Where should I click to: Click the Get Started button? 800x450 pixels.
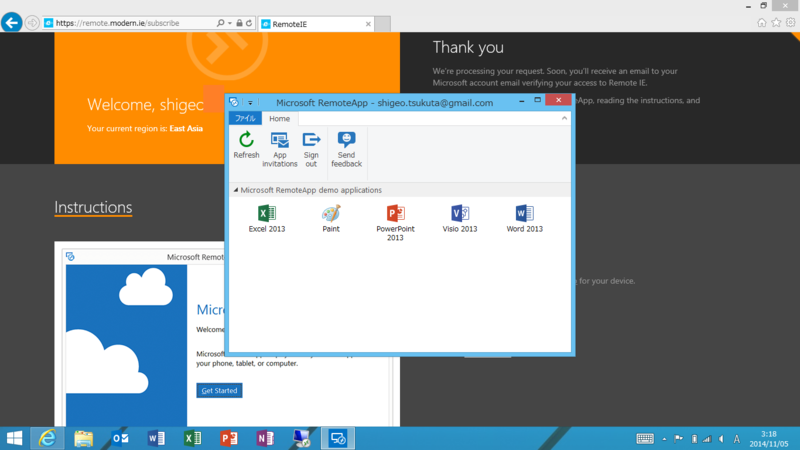pos(219,390)
